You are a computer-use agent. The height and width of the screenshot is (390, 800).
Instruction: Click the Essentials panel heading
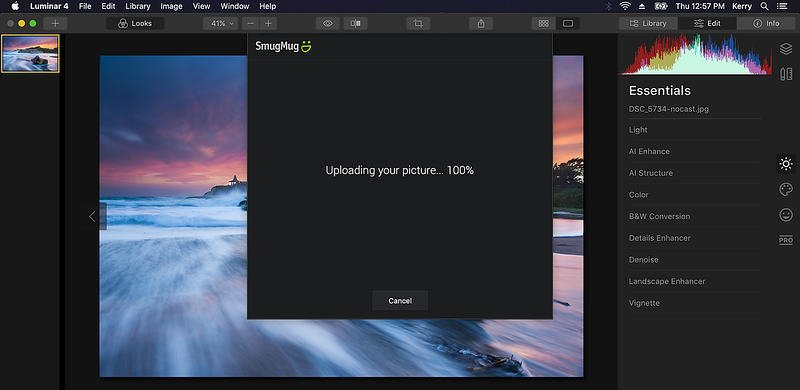pyautogui.click(x=660, y=90)
